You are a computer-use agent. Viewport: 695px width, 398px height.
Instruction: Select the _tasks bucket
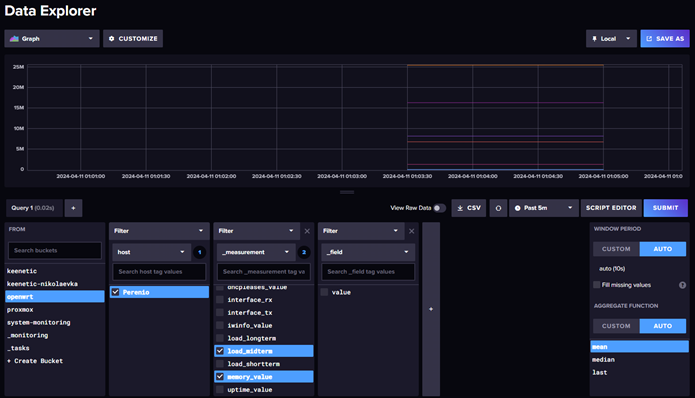[55, 348]
